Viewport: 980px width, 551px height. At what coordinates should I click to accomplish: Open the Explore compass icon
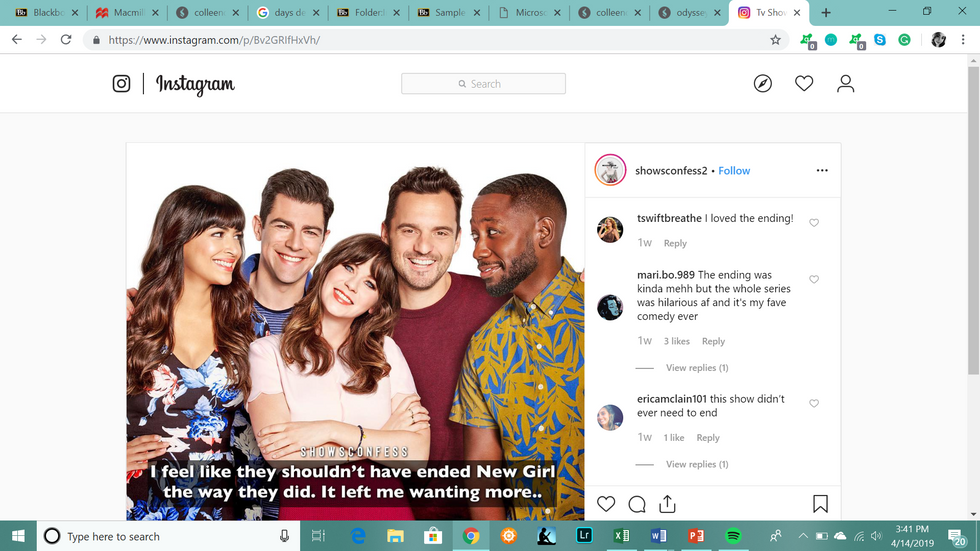point(762,83)
